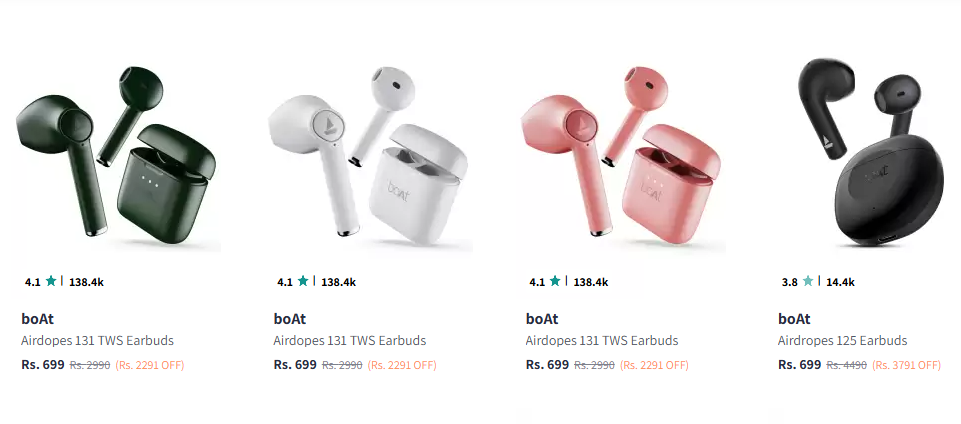Open the Airdopes 131 title under pink earbuds
The width and height of the screenshot is (961, 424).
602,341
